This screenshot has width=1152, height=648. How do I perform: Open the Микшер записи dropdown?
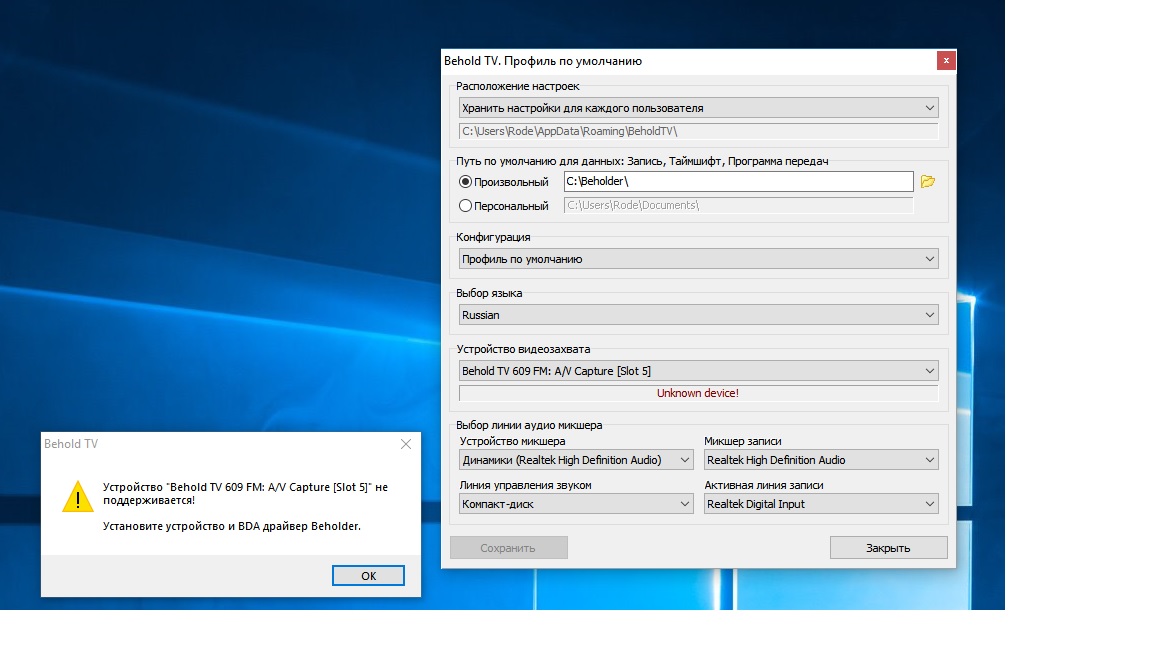click(x=821, y=460)
